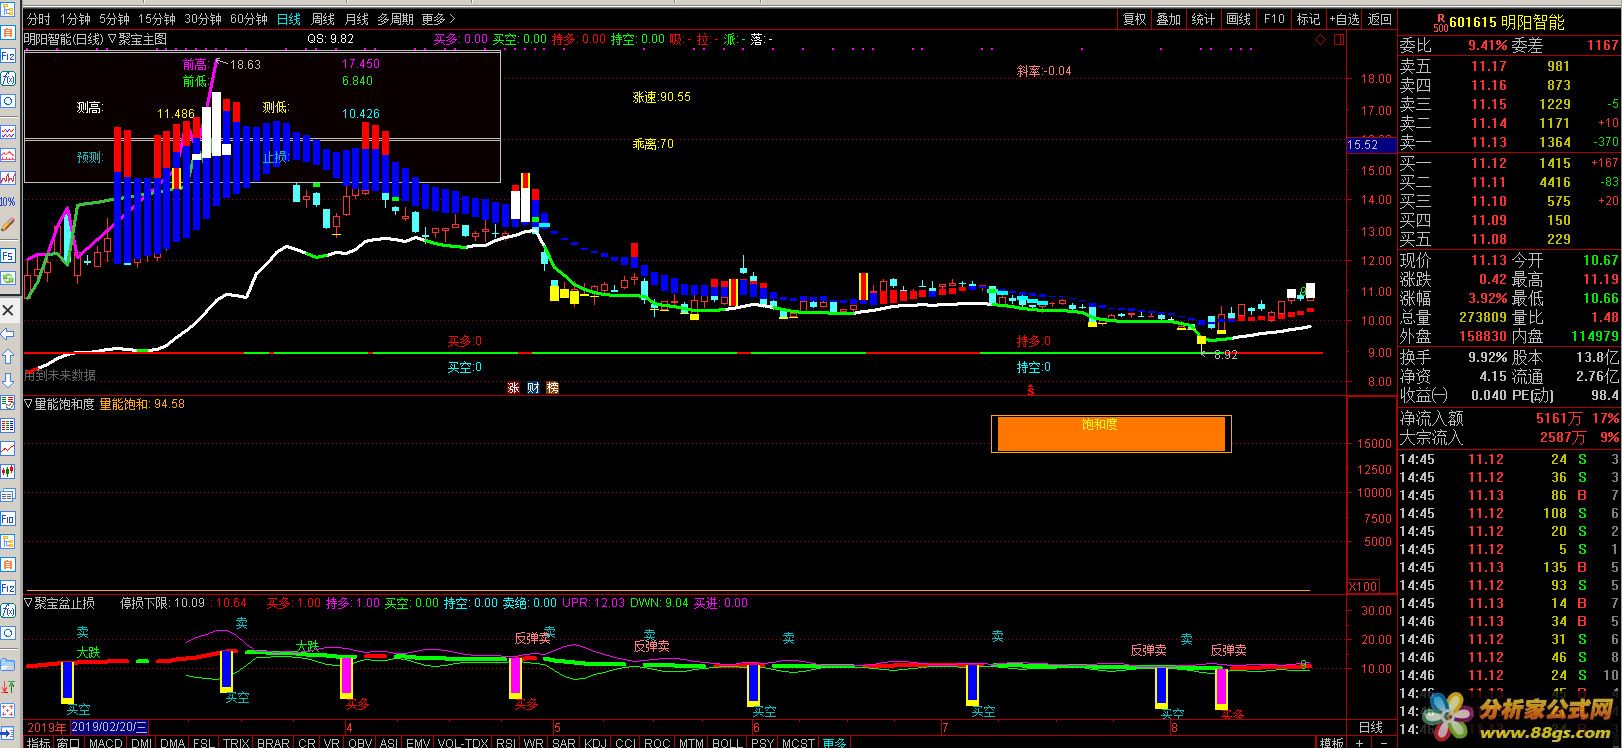Click the up arrow icon in sidebar
The width and height of the screenshot is (1622, 748).
(8, 357)
